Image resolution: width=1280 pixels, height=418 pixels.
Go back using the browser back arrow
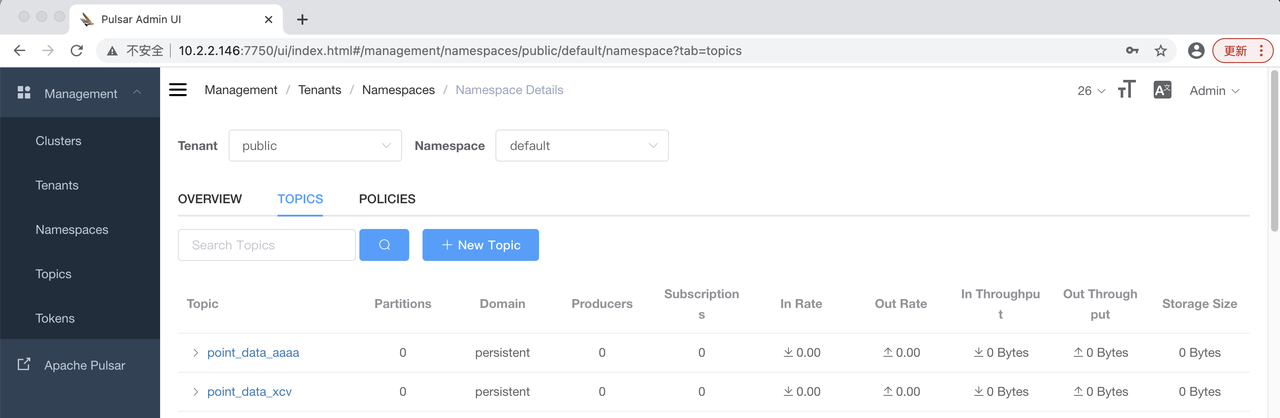click(x=20, y=50)
